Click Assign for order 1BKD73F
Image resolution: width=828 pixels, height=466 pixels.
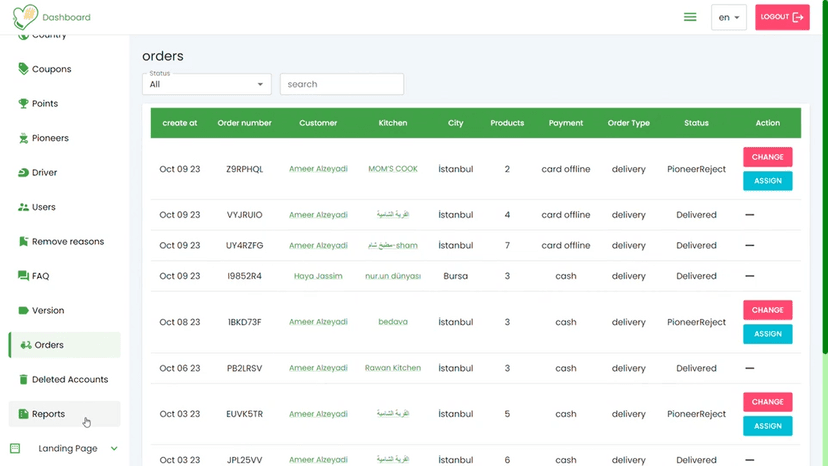pos(767,334)
